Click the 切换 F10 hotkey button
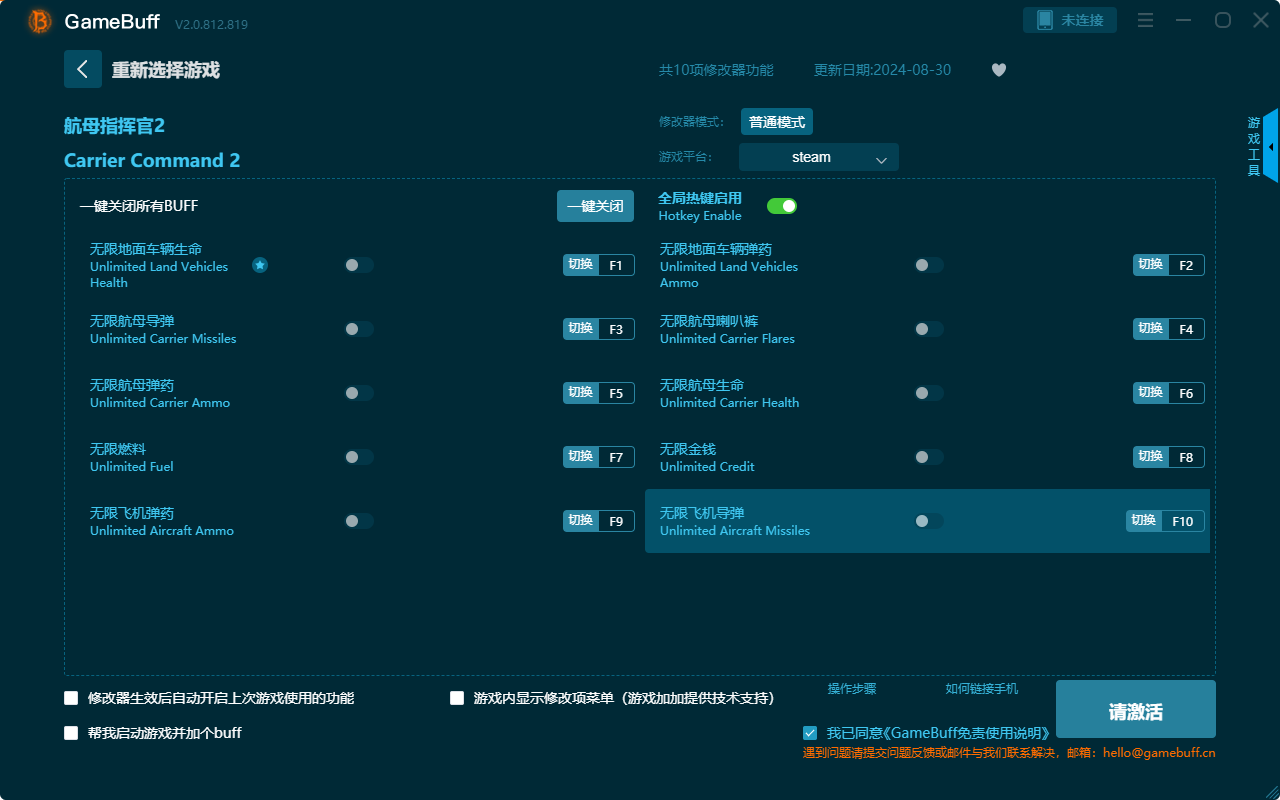 point(1164,520)
